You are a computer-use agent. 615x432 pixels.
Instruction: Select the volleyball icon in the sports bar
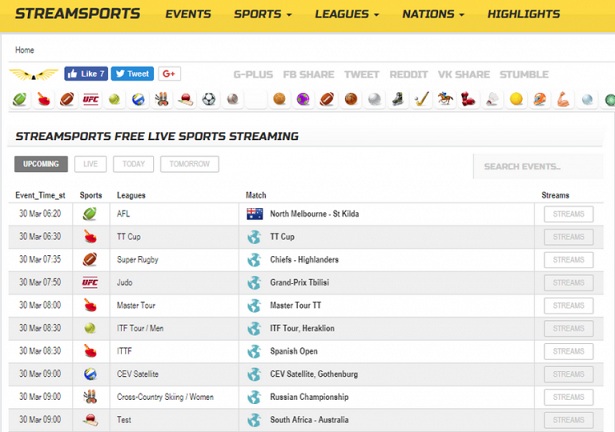138,99
